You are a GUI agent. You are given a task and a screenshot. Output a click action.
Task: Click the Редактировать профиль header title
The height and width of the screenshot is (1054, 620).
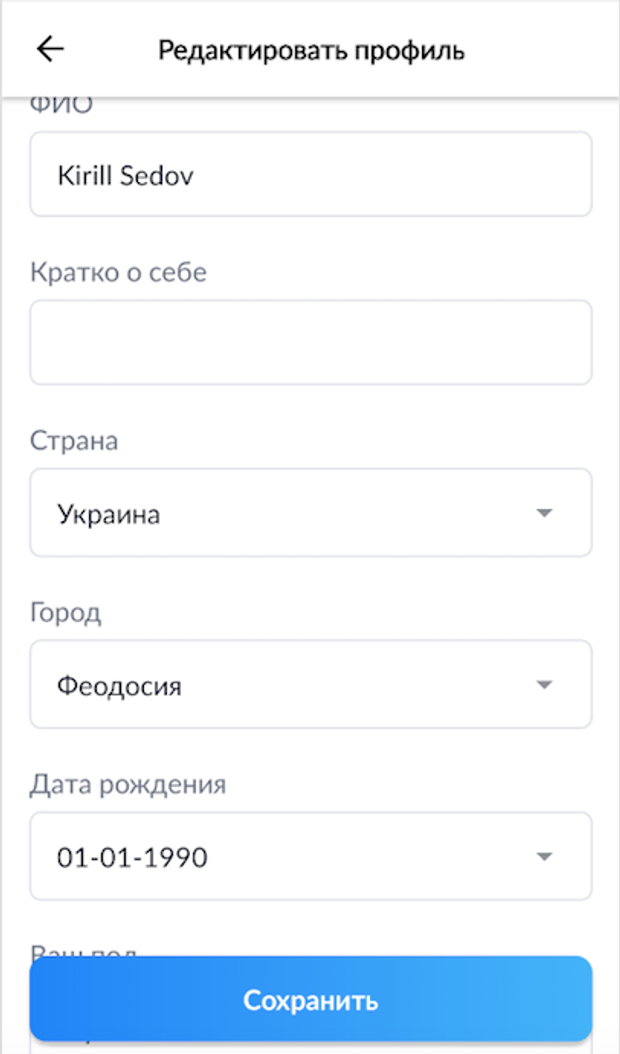tap(311, 50)
